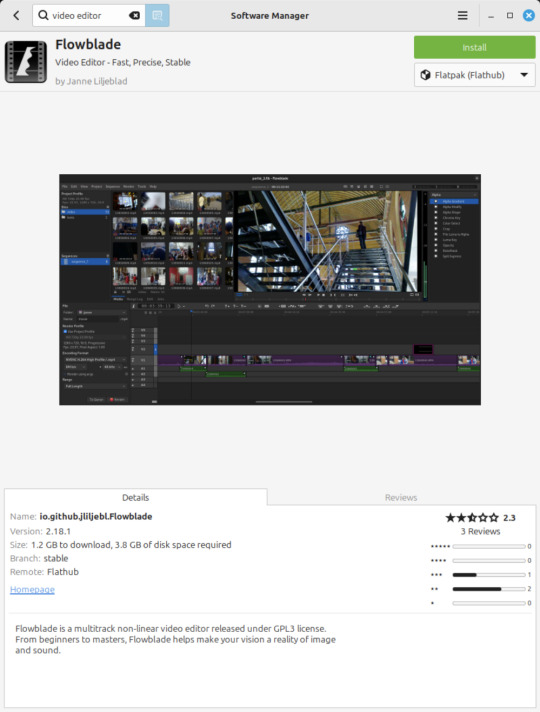Switch to the Details tab

(135, 497)
